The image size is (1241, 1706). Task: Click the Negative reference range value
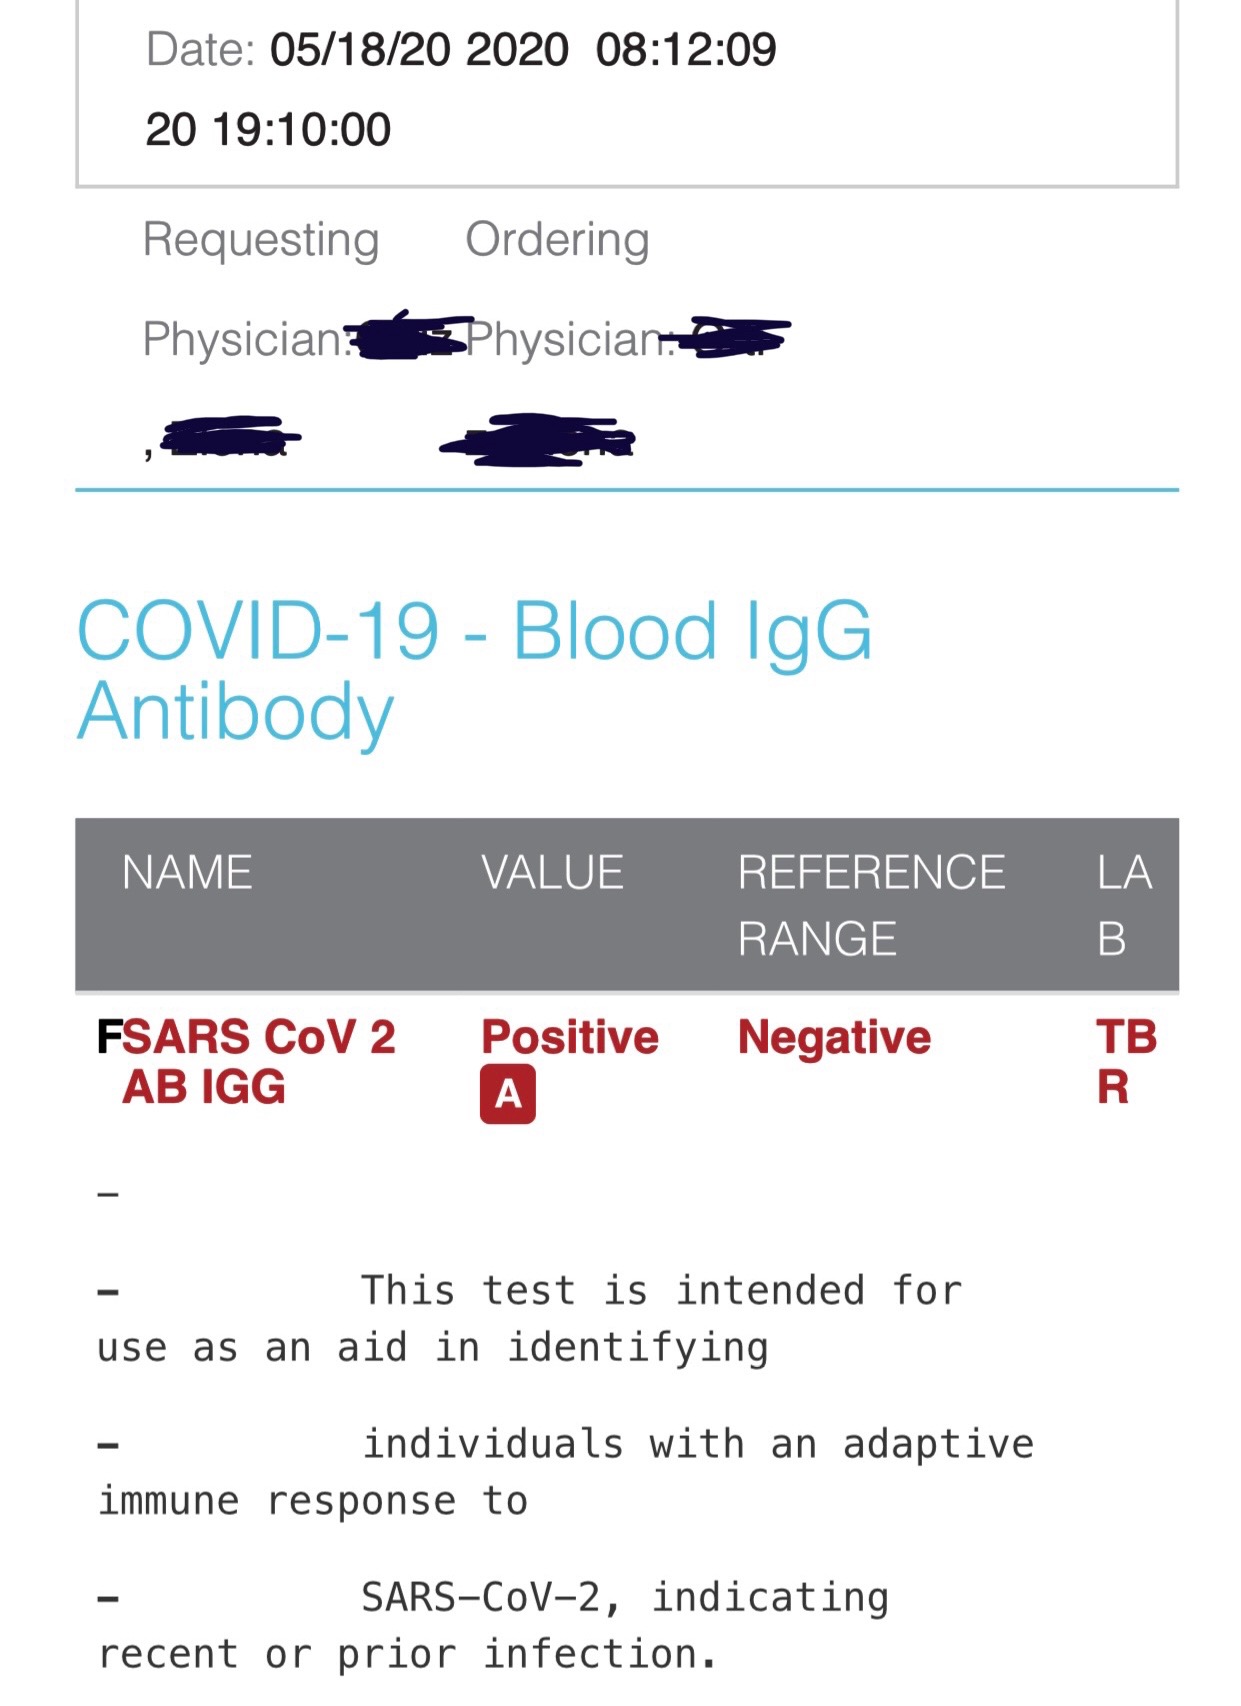(x=834, y=1037)
